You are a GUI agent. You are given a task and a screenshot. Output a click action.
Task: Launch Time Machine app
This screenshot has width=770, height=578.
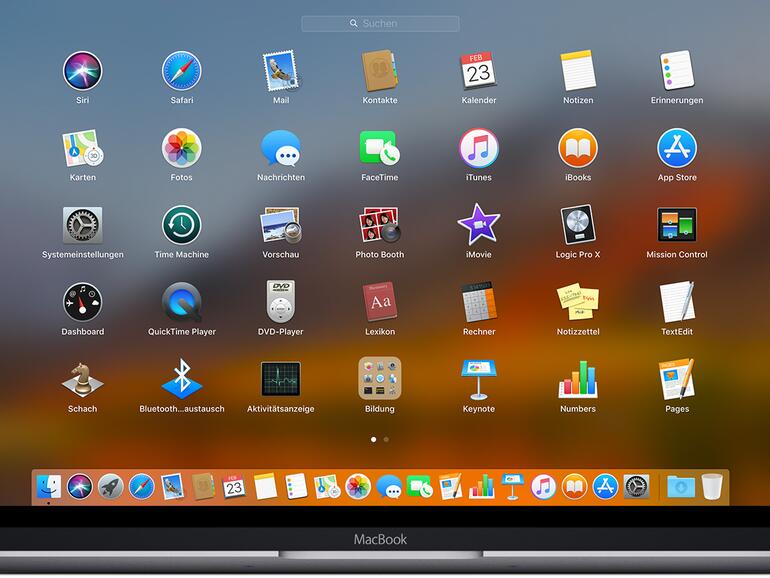(x=182, y=225)
